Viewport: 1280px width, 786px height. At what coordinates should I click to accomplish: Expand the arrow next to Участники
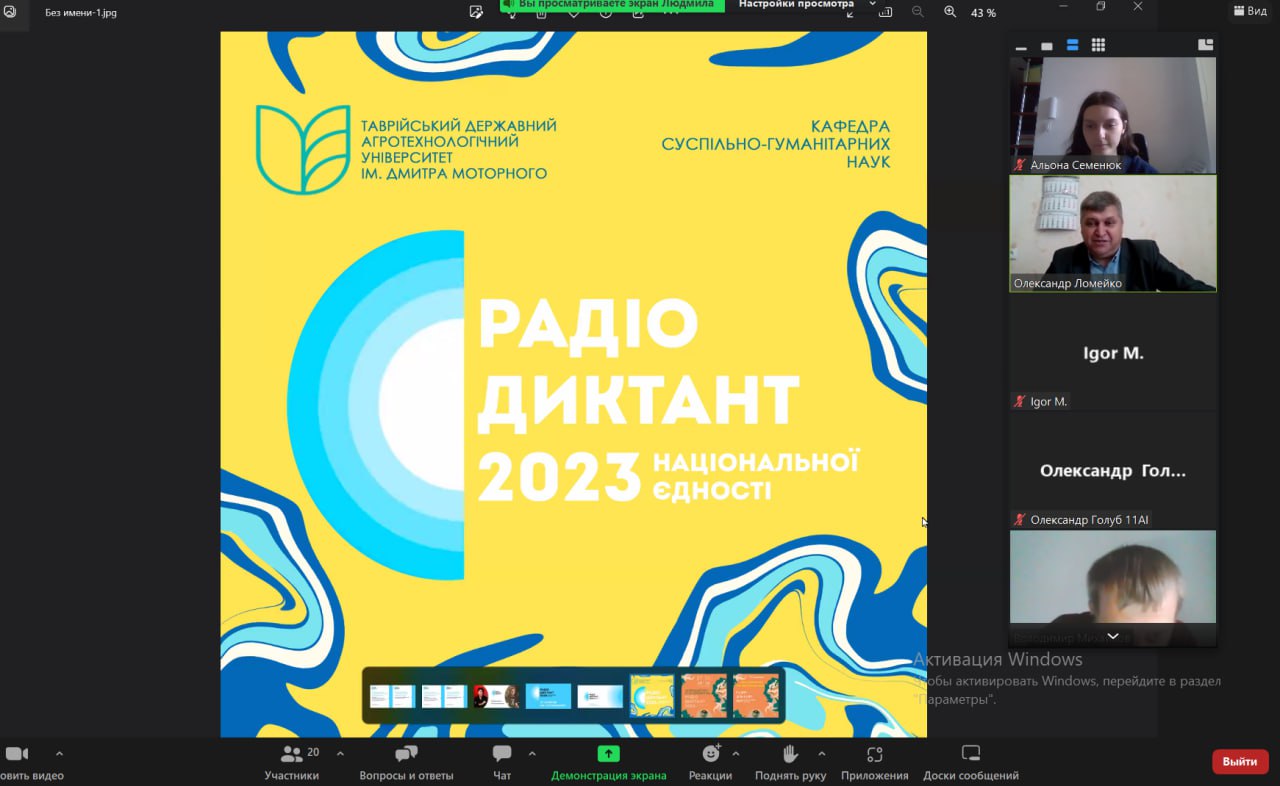point(340,754)
